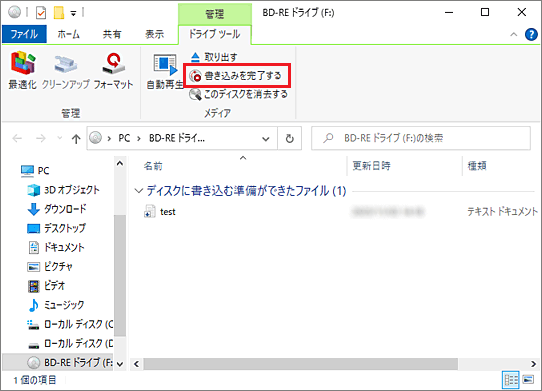Click the file list horizontal scrollbar thumb
This screenshot has height=391, width=542.
coord(301,364)
